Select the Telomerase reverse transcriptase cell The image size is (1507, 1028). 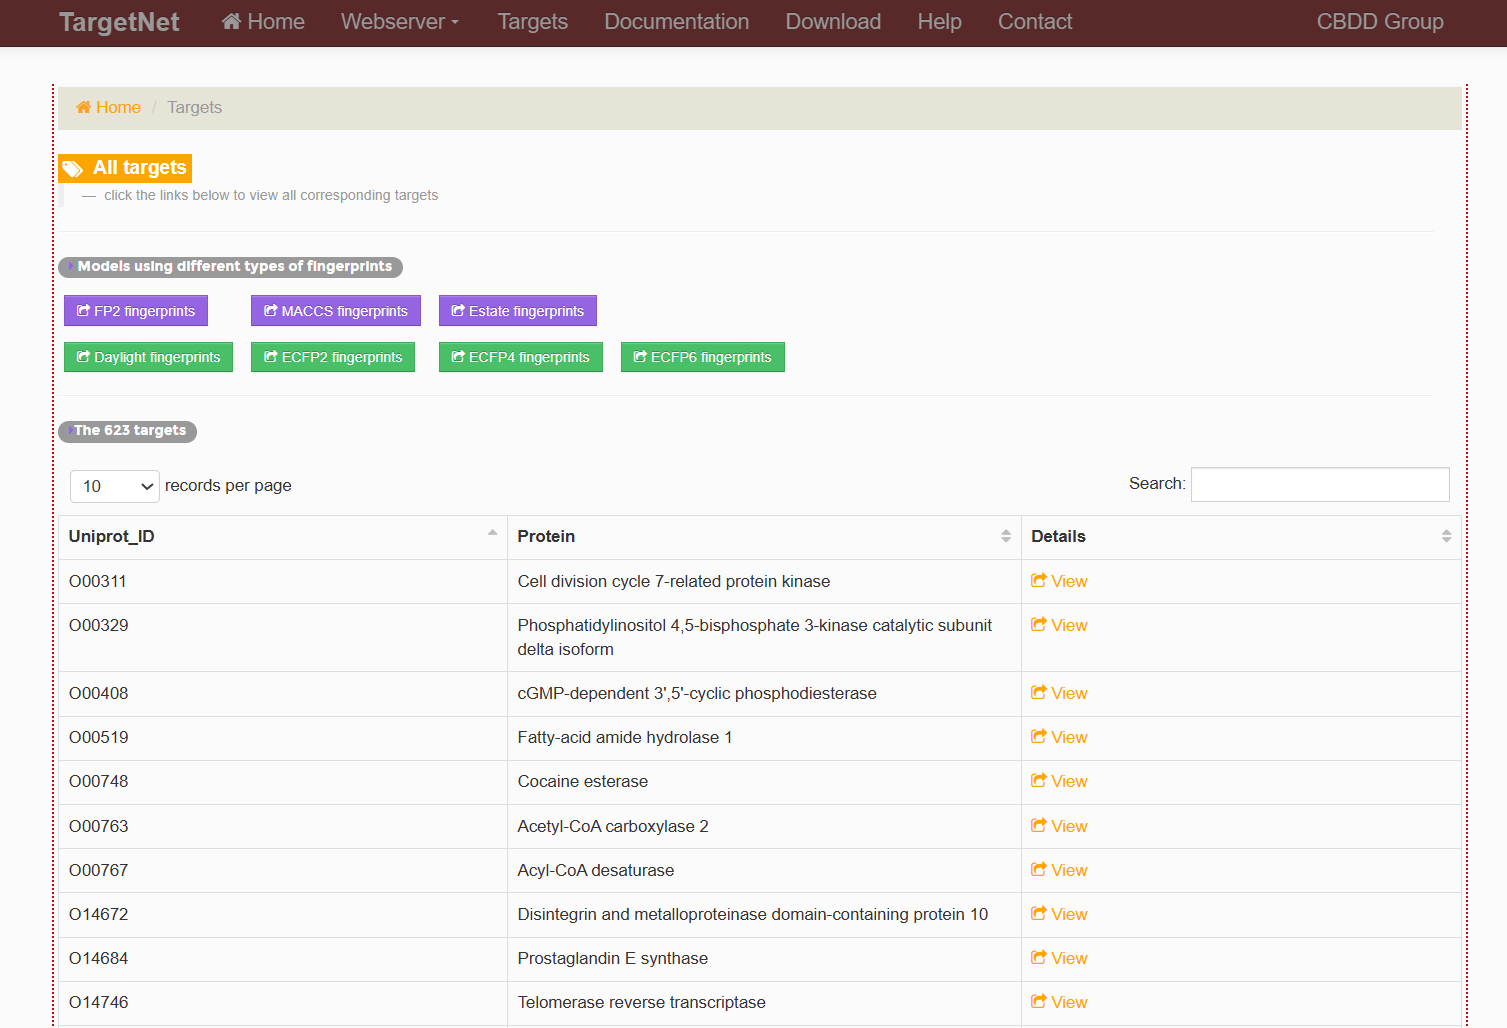pyautogui.click(x=764, y=1003)
